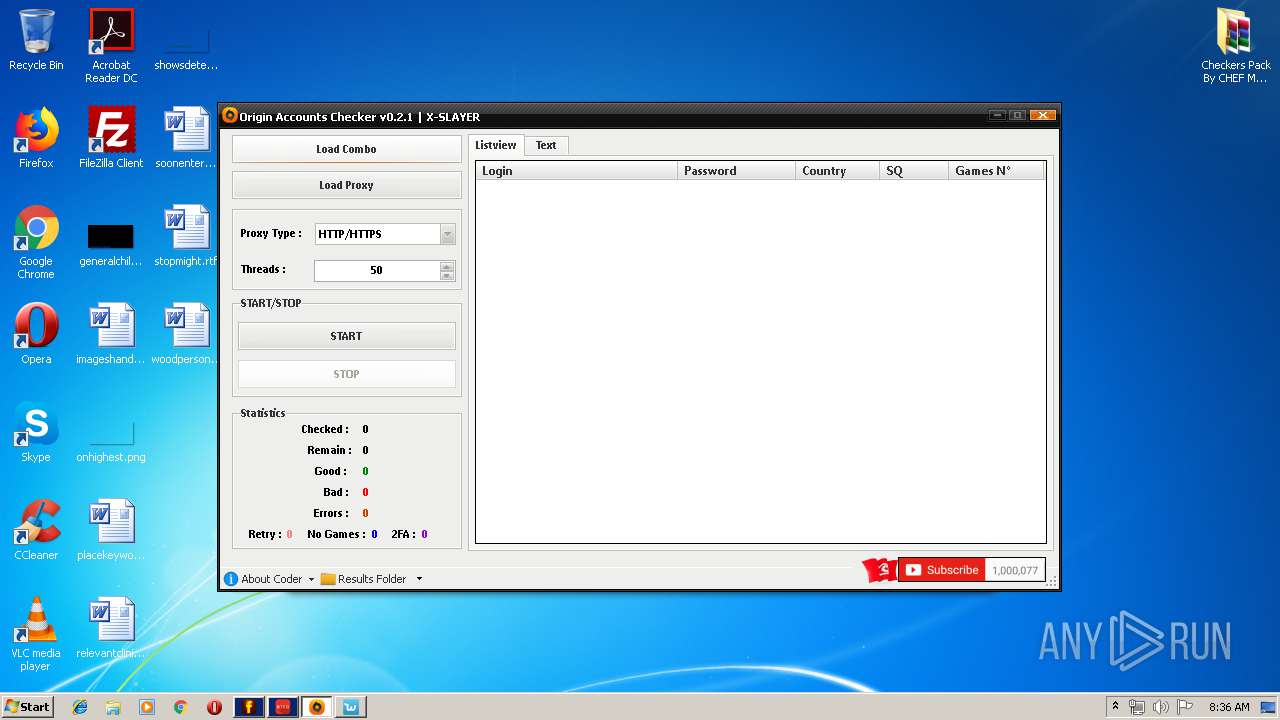The width and height of the screenshot is (1280, 720).
Task: Click the Chrome taskbar icon
Action: pyautogui.click(x=180, y=707)
